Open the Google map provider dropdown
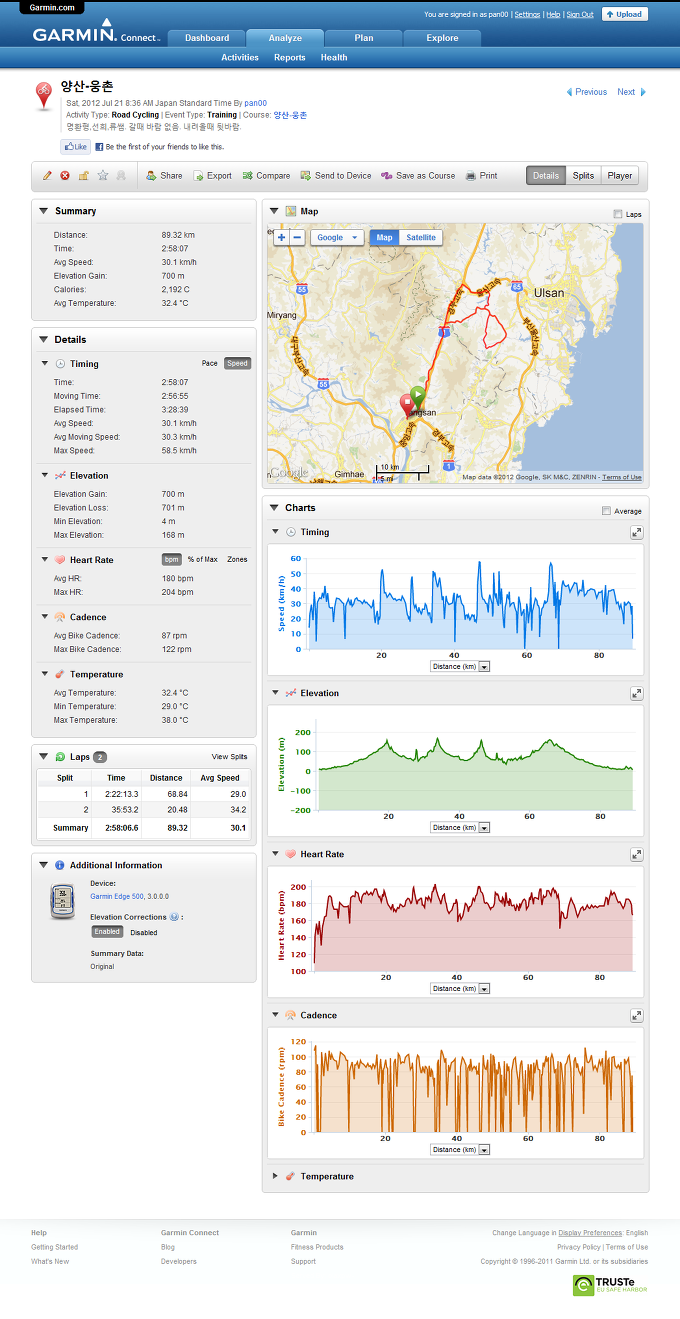The image size is (680, 1319). click(x=337, y=237)
